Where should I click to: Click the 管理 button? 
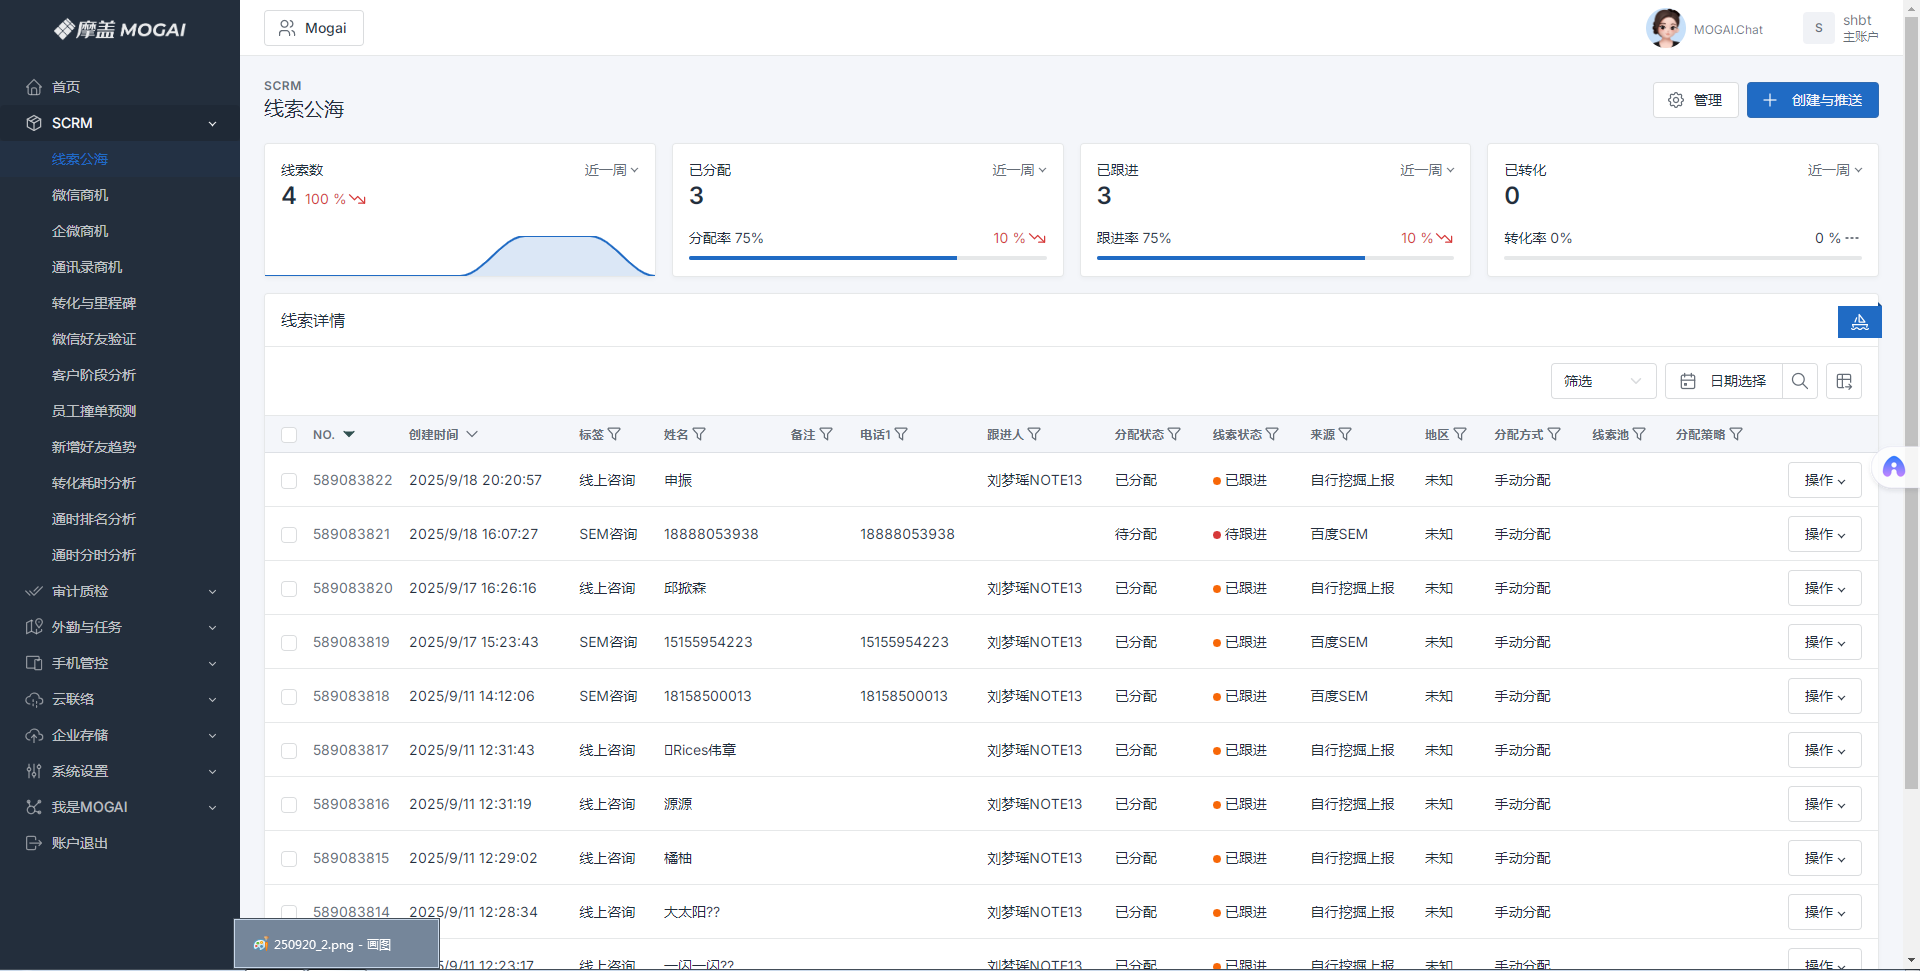click(x=1695, y=100)
